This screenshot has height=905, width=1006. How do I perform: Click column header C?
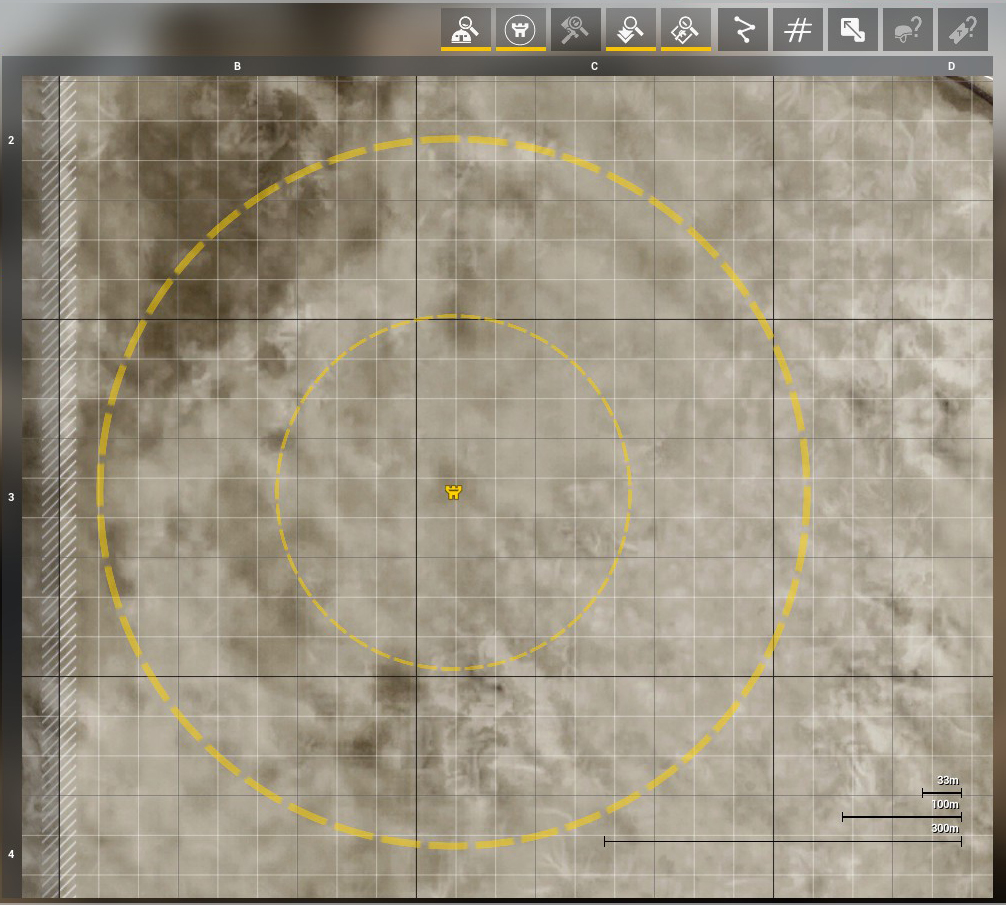(594, 66)
